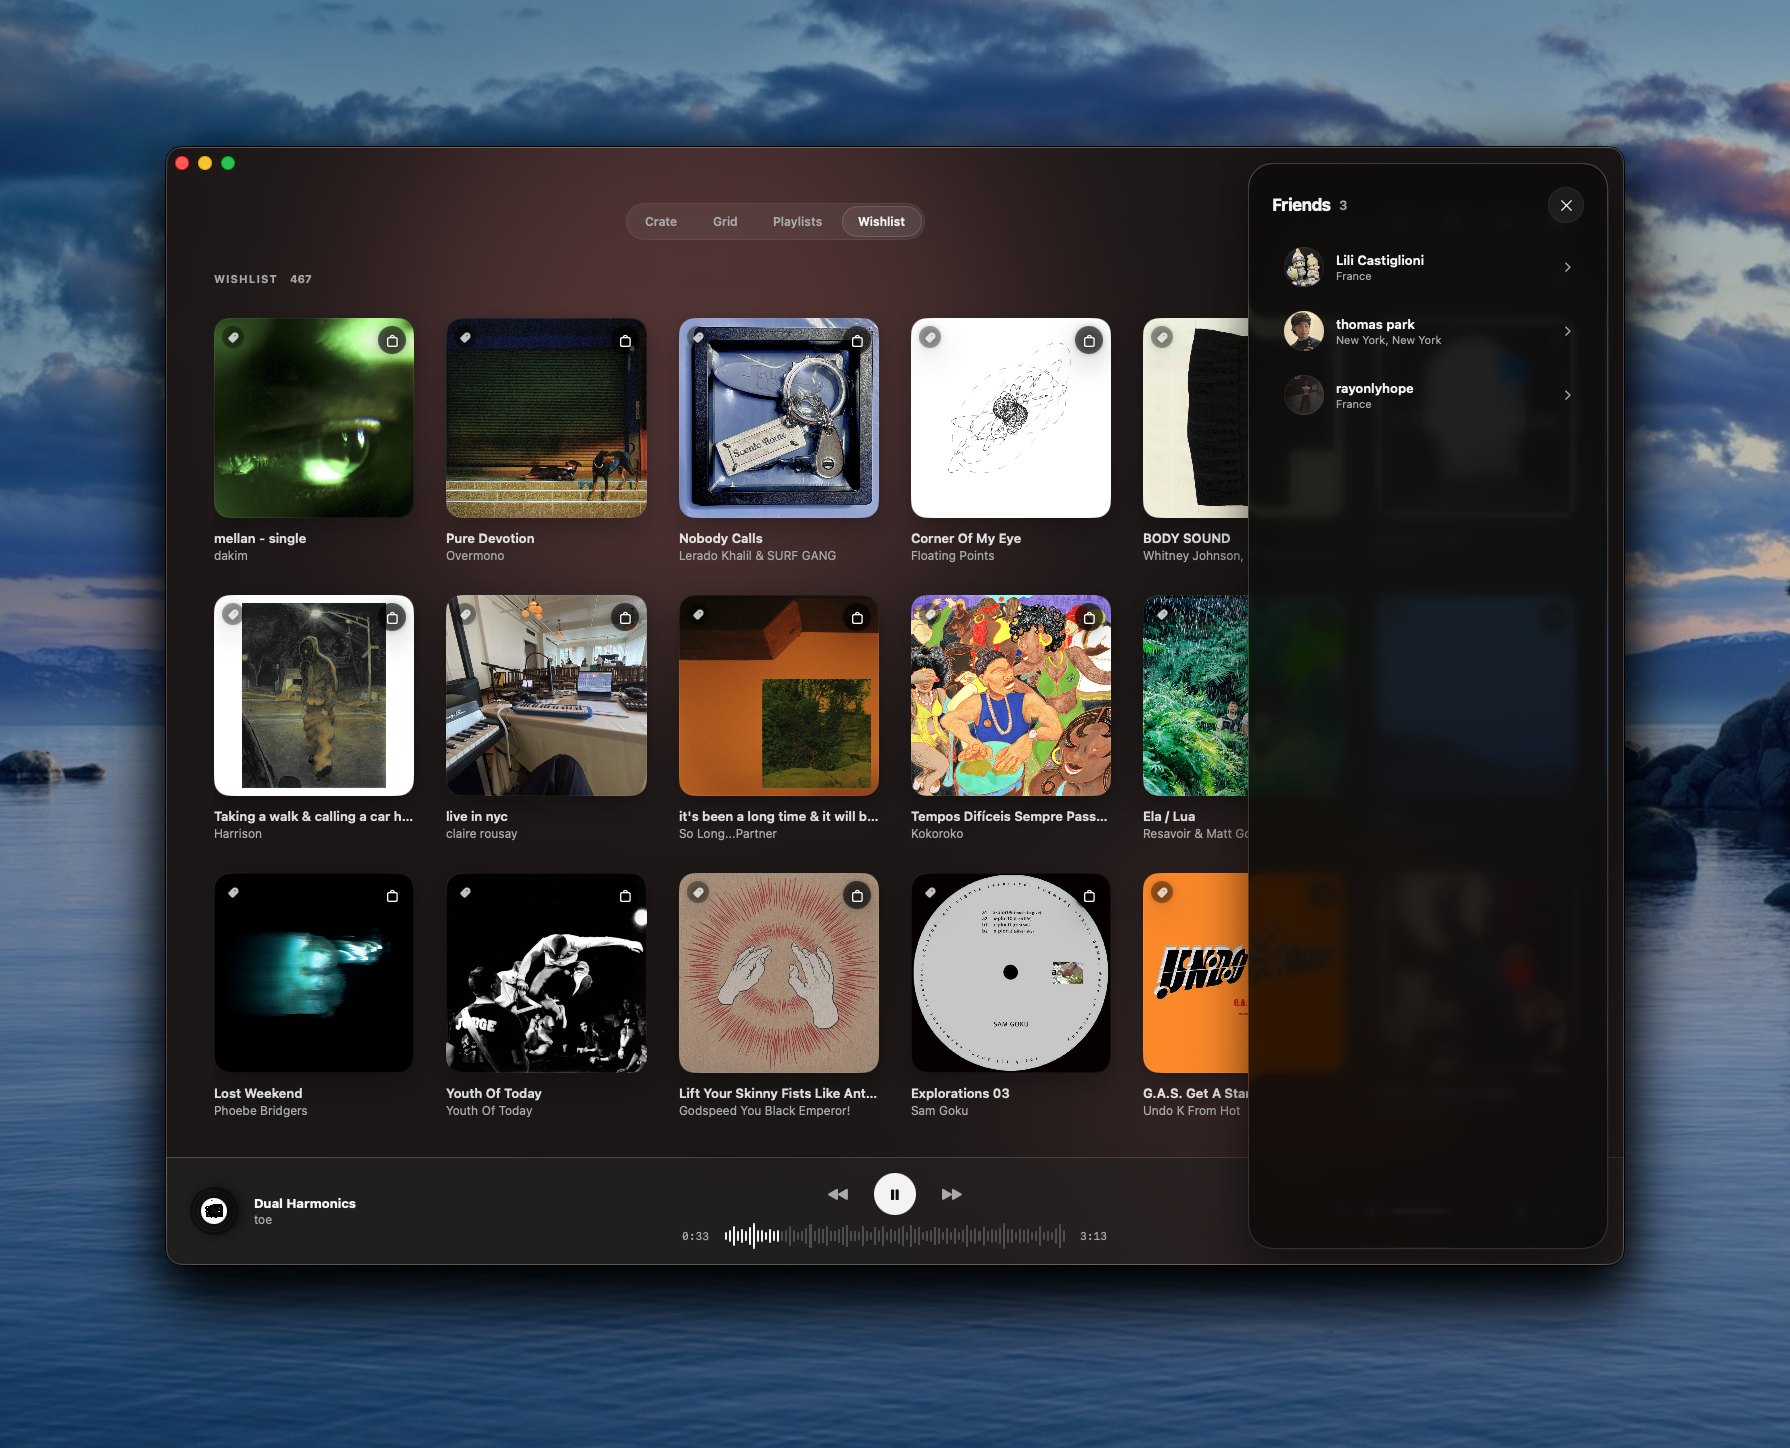
Task: Click the tag icon on Taking a walk album
Action: point(233,615)
